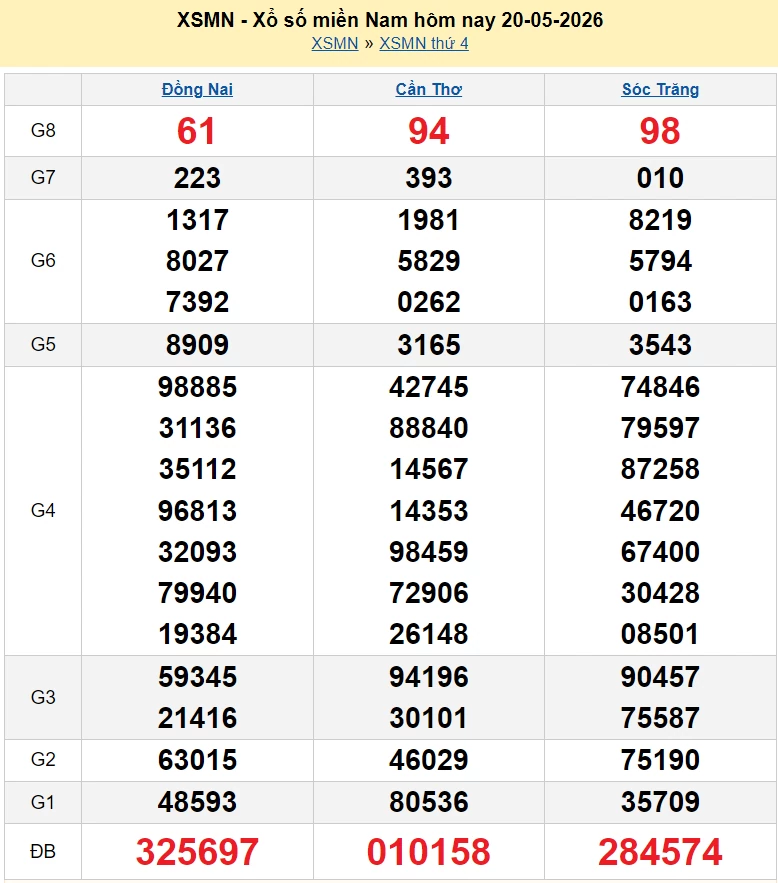Select G4 number 08501
The height and width of the screenshot is (883, 778).
tap(660, 635)
